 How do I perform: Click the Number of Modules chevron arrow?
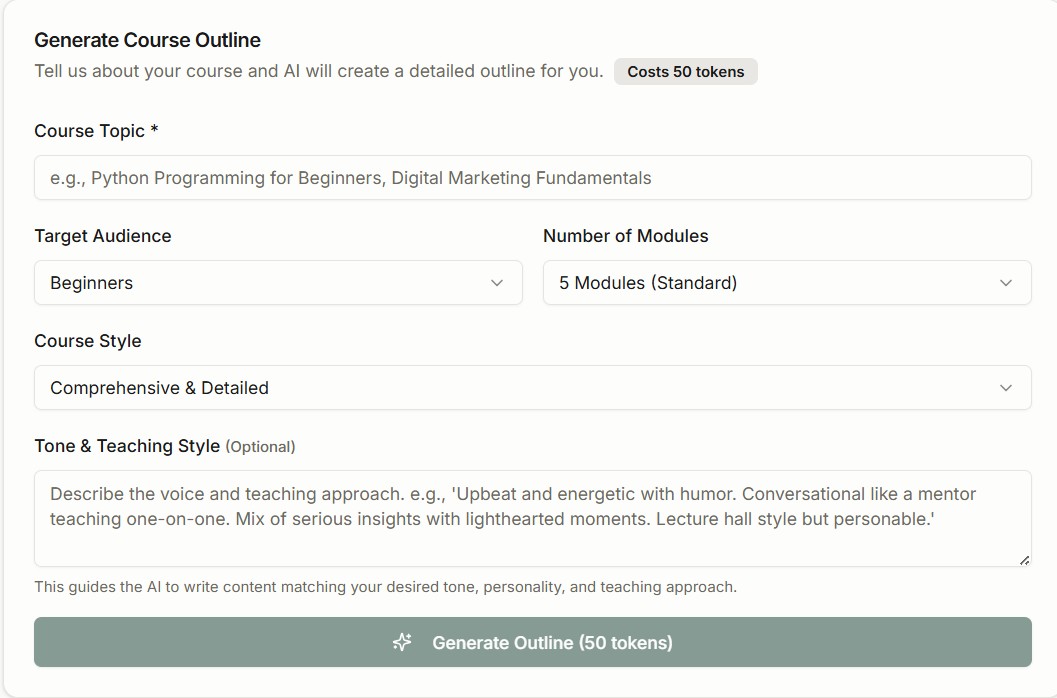coord(1006,283)
